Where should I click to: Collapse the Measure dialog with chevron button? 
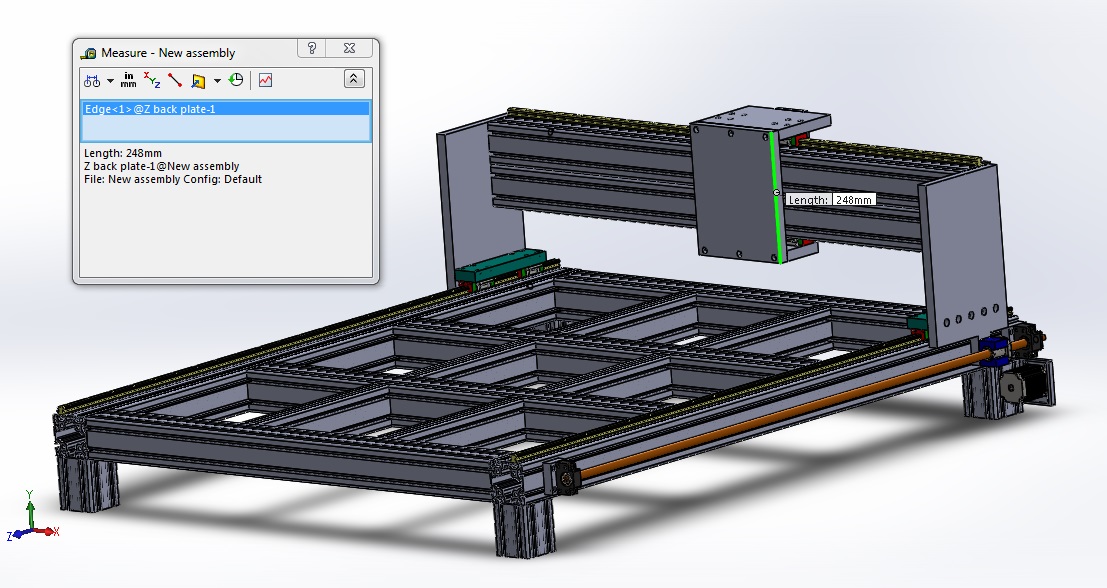[x=354, y=79]
